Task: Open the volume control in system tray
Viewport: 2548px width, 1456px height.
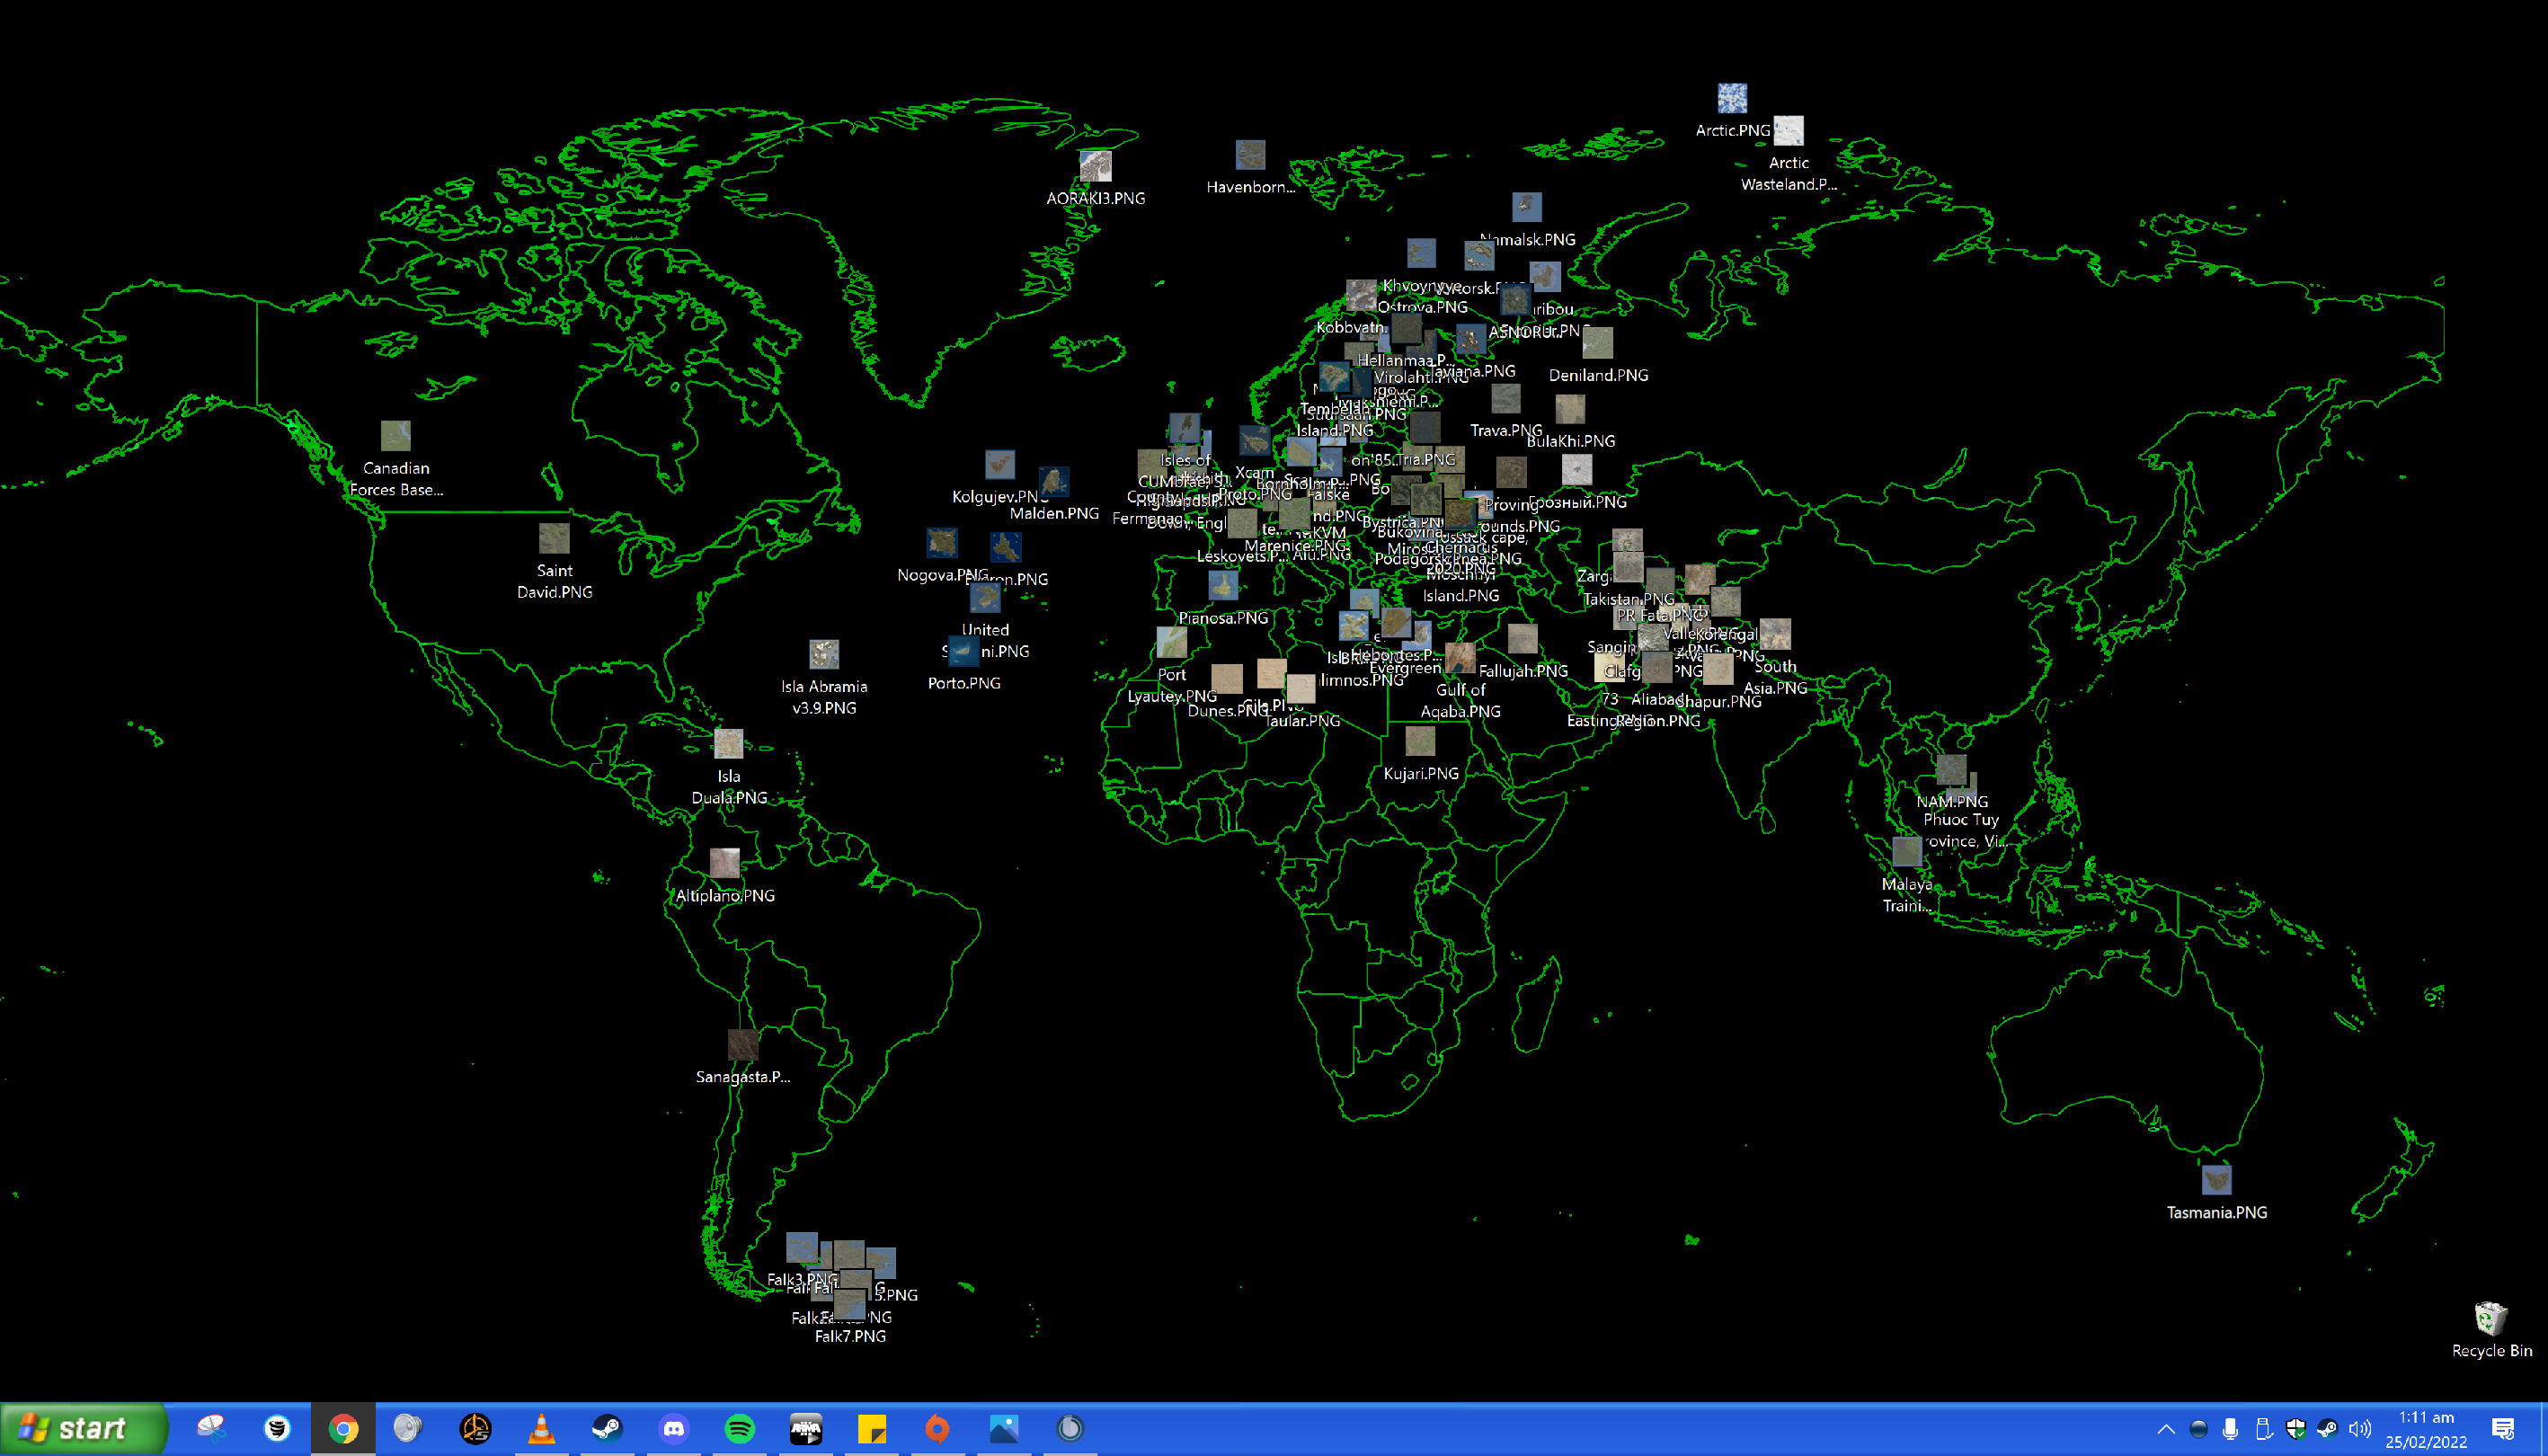Action: point(2360,1429)
